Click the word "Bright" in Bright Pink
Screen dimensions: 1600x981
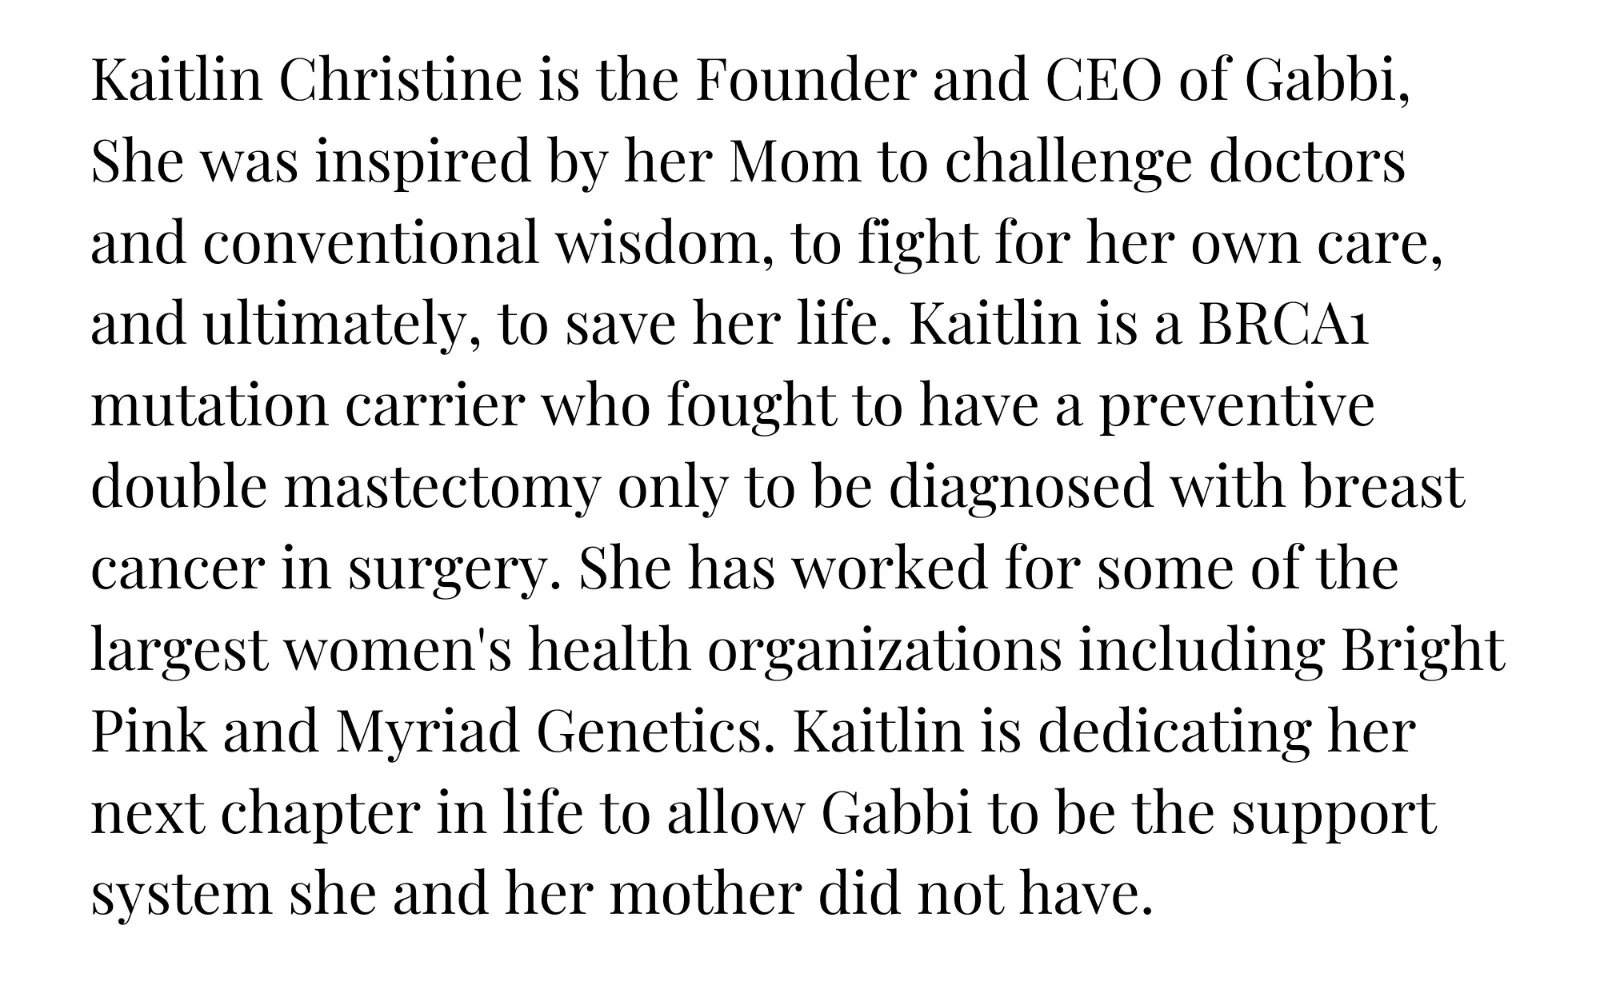point(1422,652)
